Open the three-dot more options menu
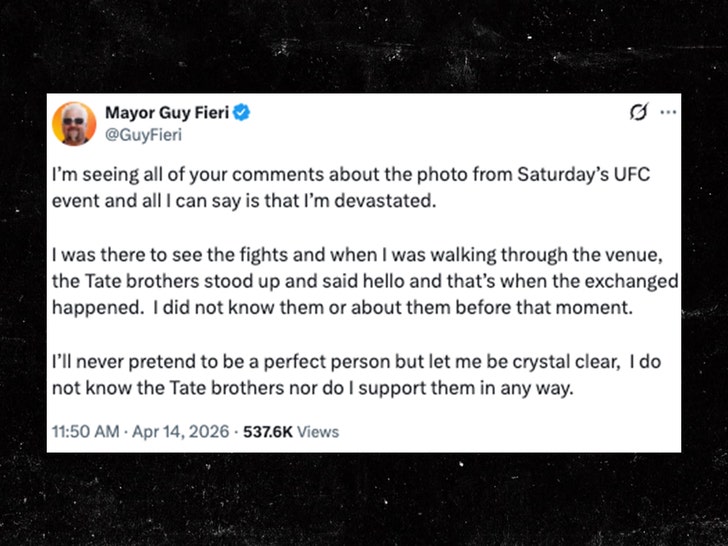The height and width of the screenshot is (546, 728). [x=668, y=113]
